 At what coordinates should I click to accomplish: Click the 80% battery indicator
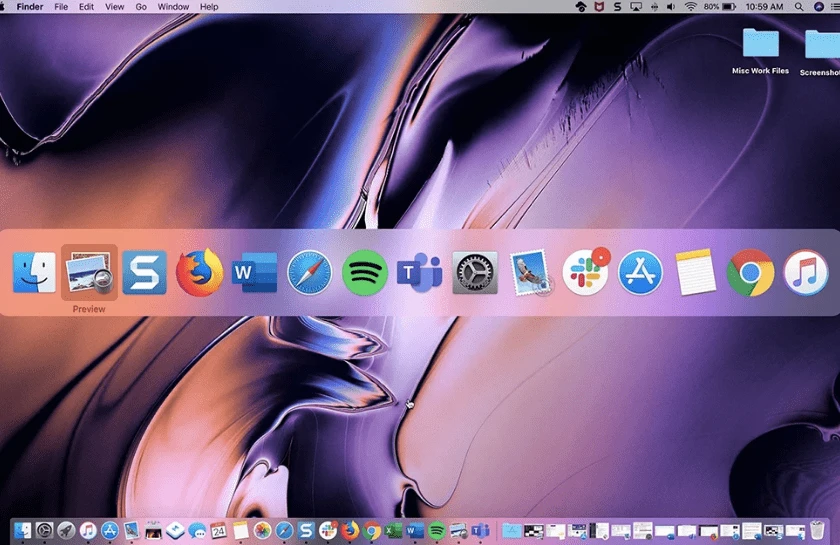pos(719,7)
